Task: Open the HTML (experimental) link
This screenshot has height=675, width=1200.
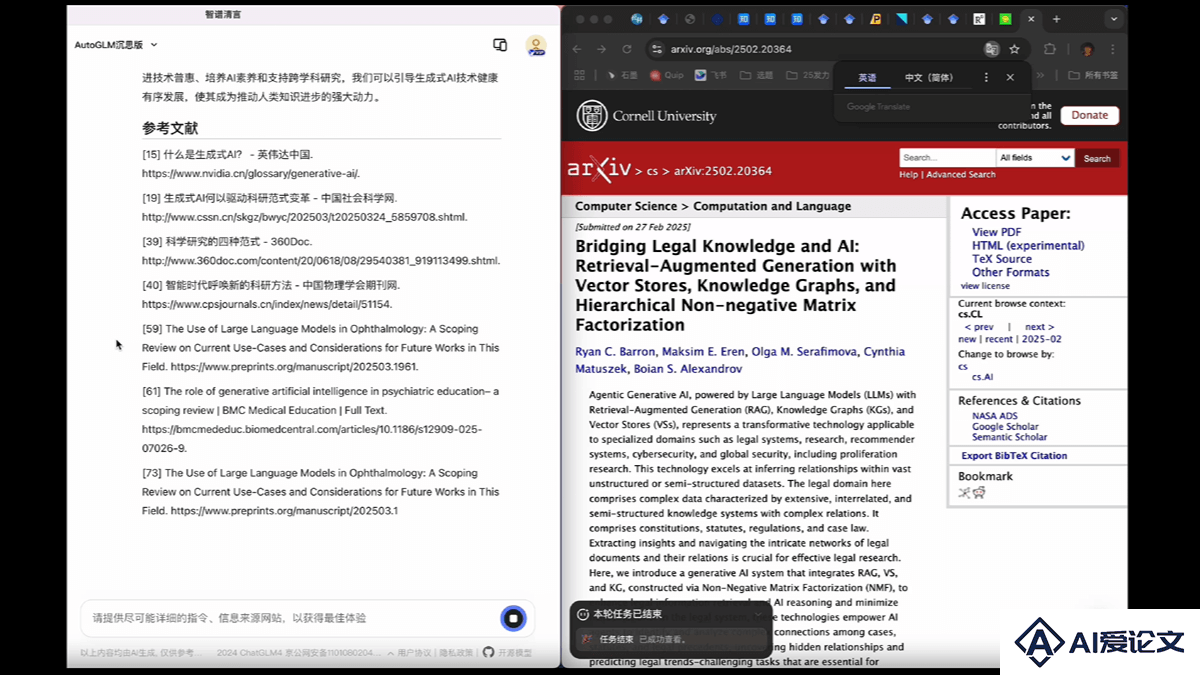Action: tap(1028, 246)
